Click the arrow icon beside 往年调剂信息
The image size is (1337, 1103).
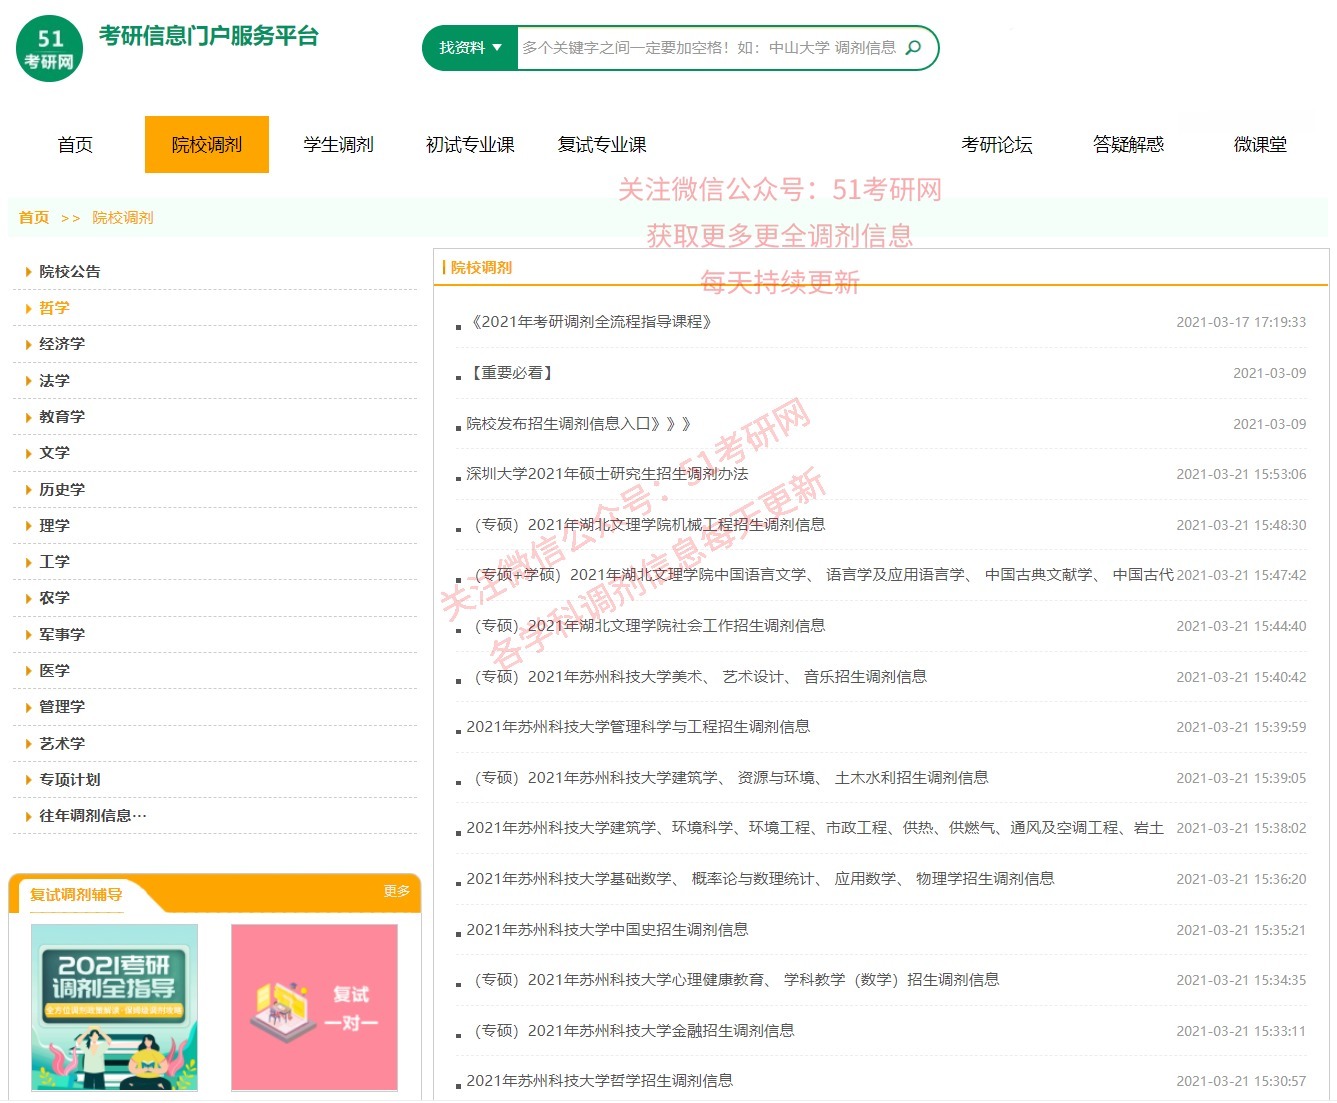[x=26, y=815]
